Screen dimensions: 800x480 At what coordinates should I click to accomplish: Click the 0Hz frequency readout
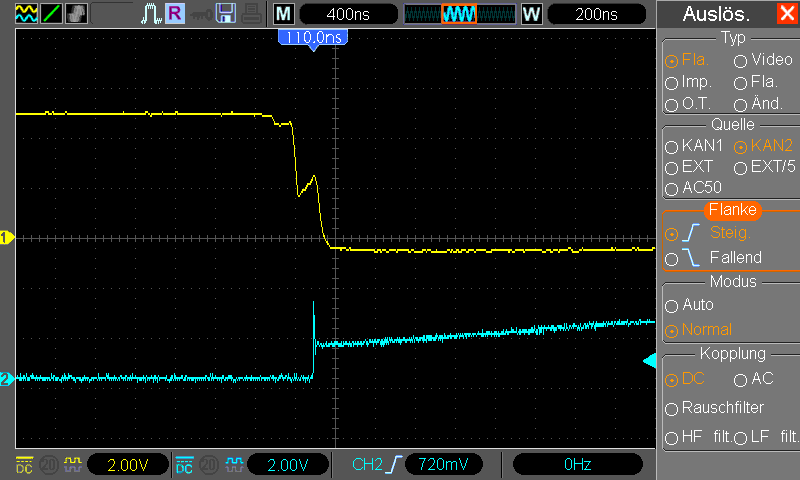tap(578, 464)
